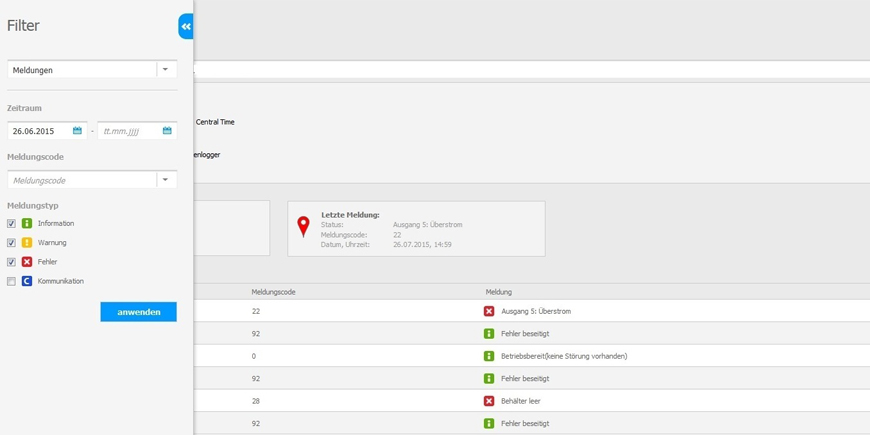Click the Meldung column header
870x435 pixels.
[x=499, y=292]
